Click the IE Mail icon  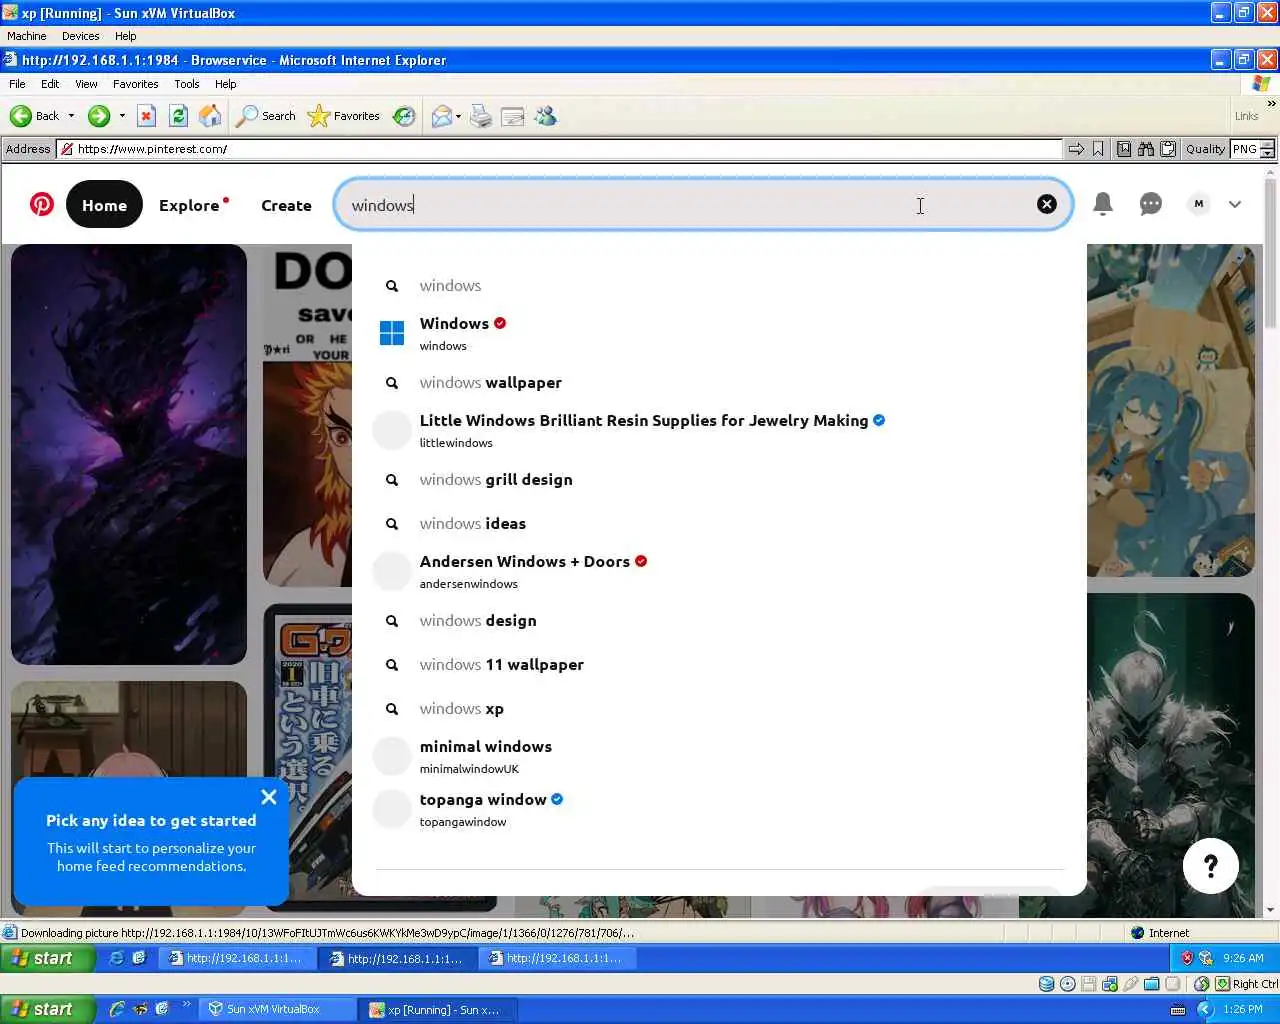pyautogui.click(x=441, y=116)
